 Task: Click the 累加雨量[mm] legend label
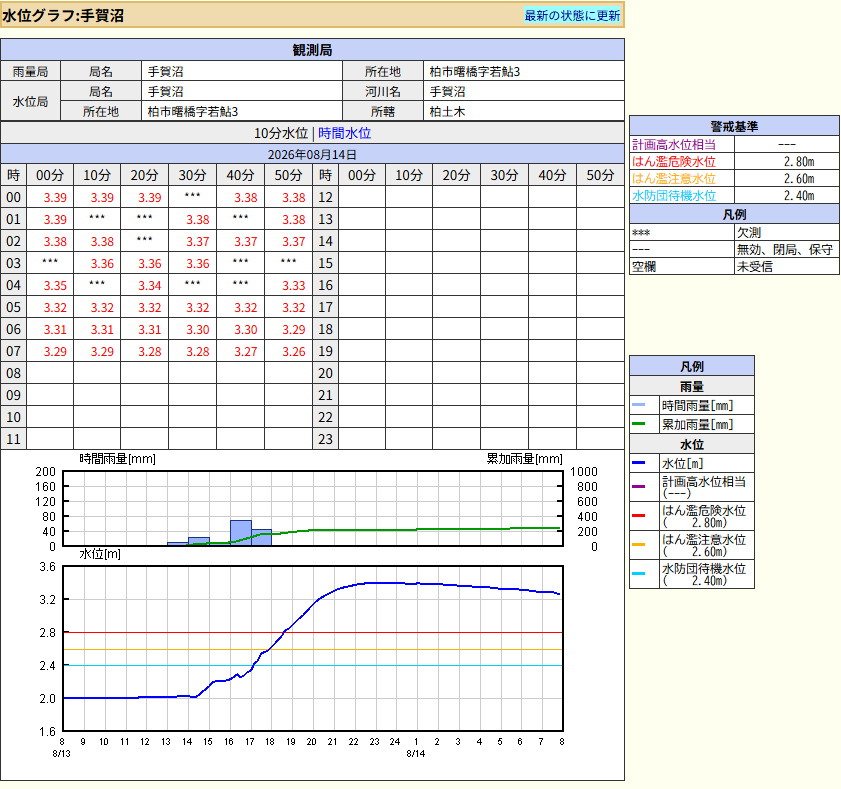click(697, 424)
